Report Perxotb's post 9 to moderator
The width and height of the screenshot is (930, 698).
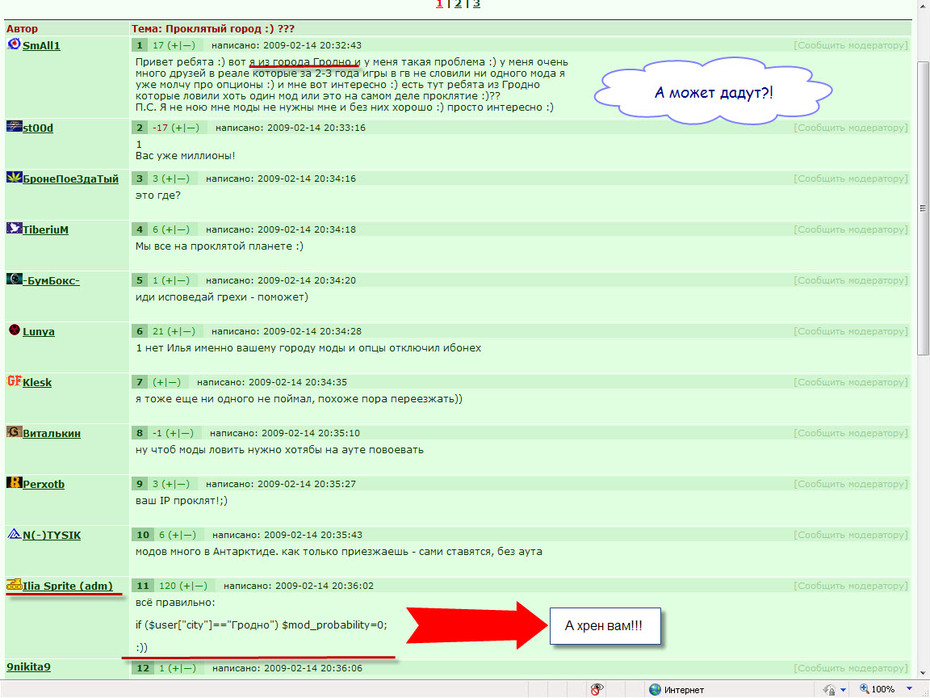coord(851,485)
